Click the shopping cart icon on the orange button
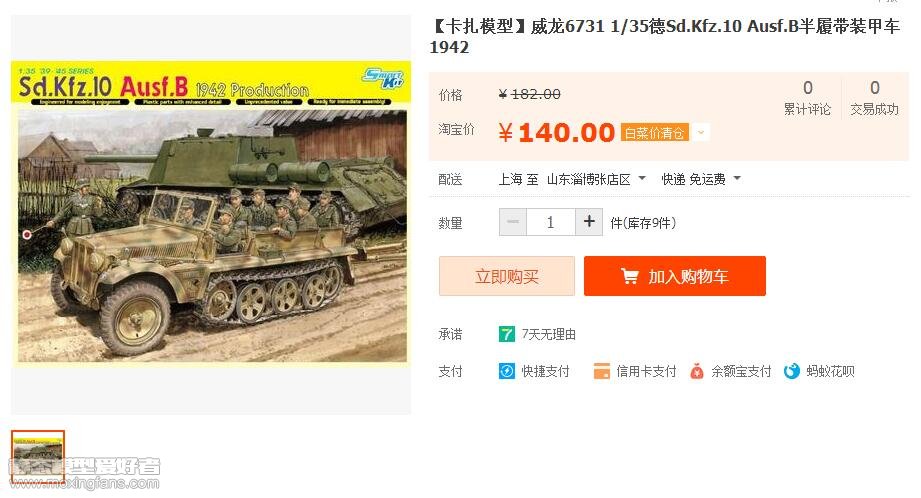 click(630, 276)
